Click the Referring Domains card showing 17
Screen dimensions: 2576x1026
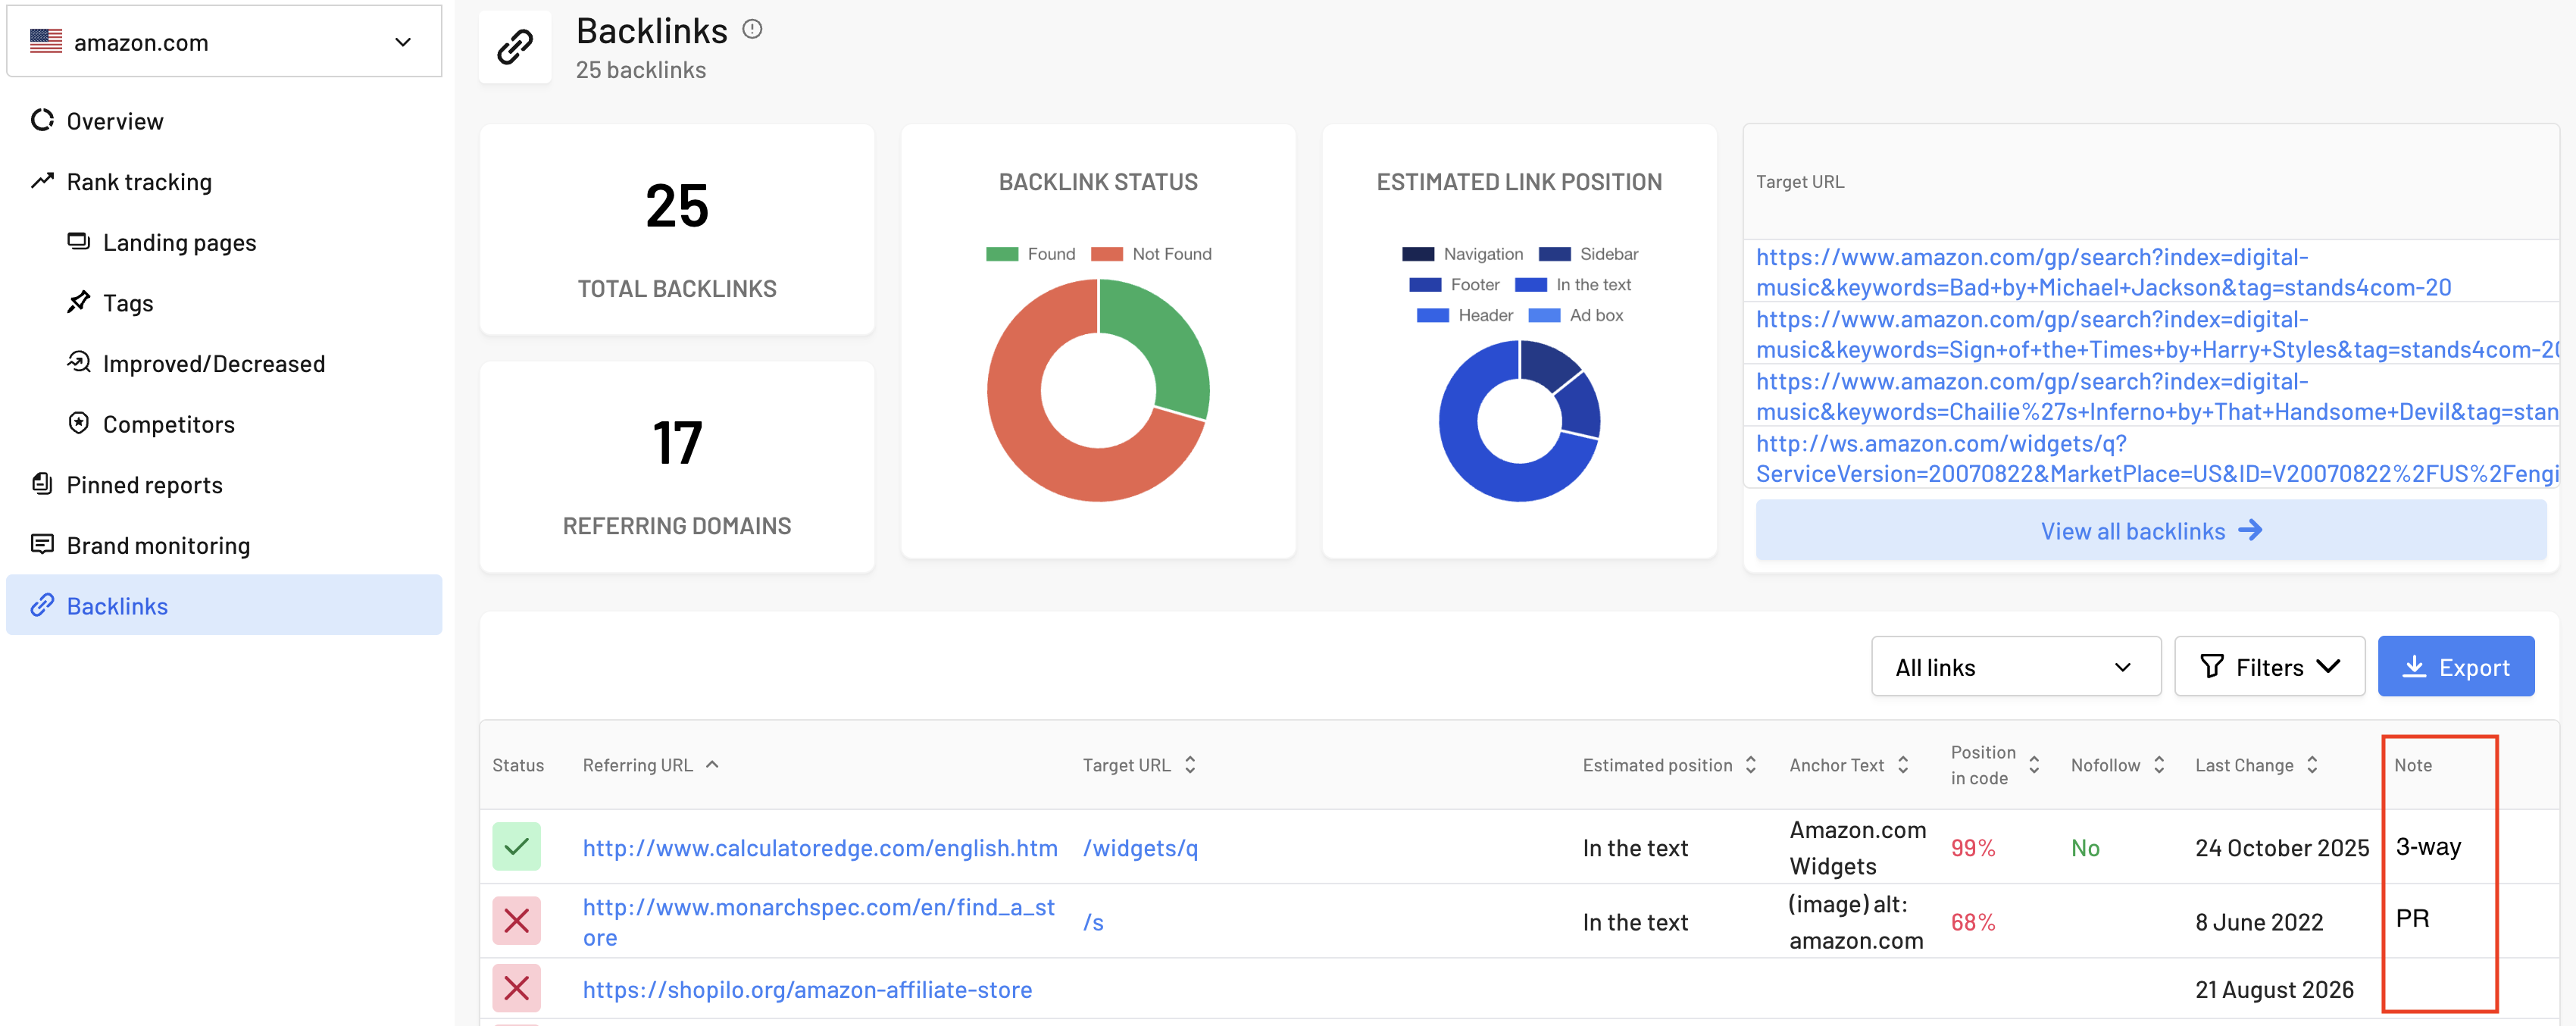[x=677, y=467]
